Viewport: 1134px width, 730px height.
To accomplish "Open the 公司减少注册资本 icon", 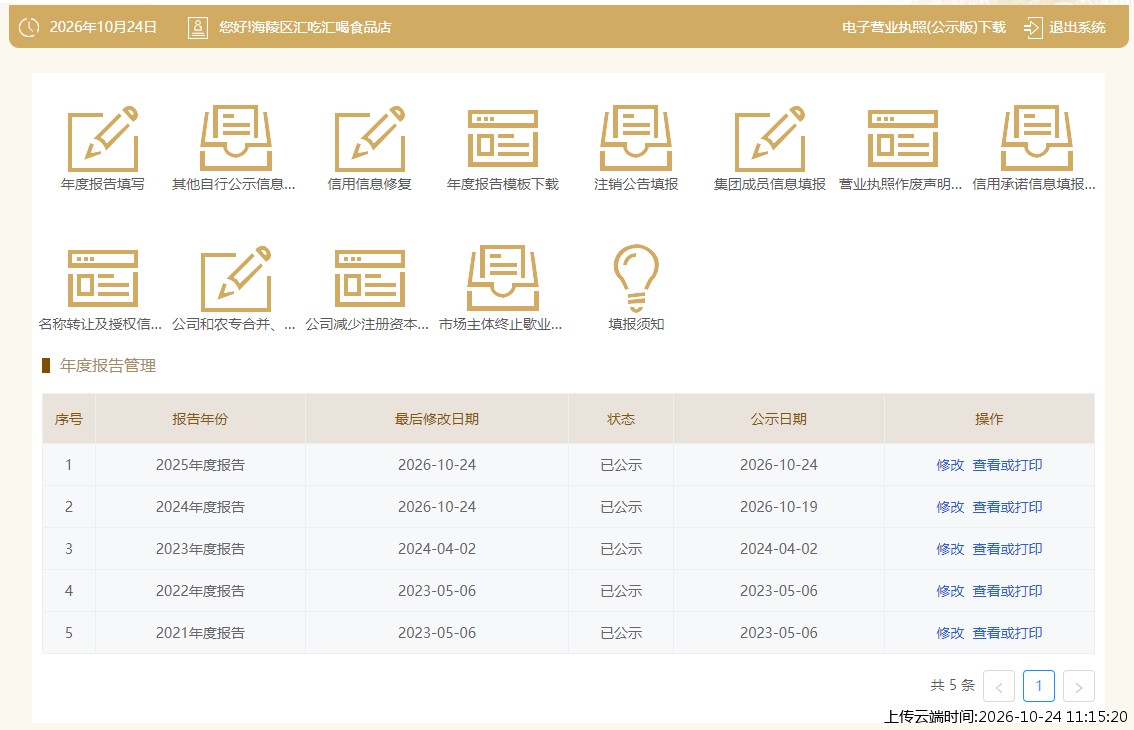I will pyautogui.click(x=370, y=279).
